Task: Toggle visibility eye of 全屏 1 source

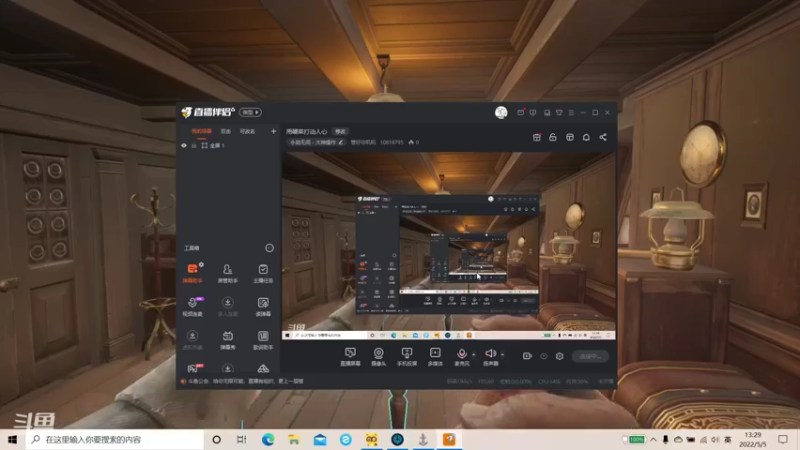Action: 184,145
